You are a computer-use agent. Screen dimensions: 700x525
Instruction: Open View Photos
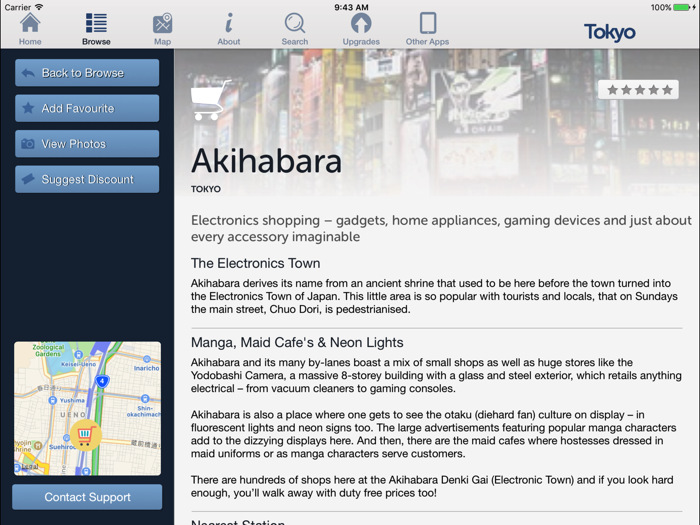[x=87, y=144]
